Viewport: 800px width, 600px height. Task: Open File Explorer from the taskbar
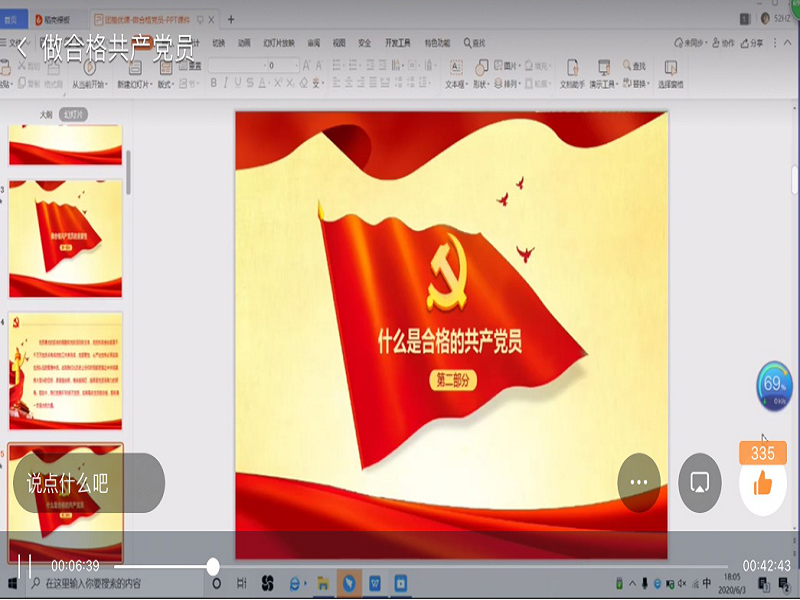[x=323, y=583]
